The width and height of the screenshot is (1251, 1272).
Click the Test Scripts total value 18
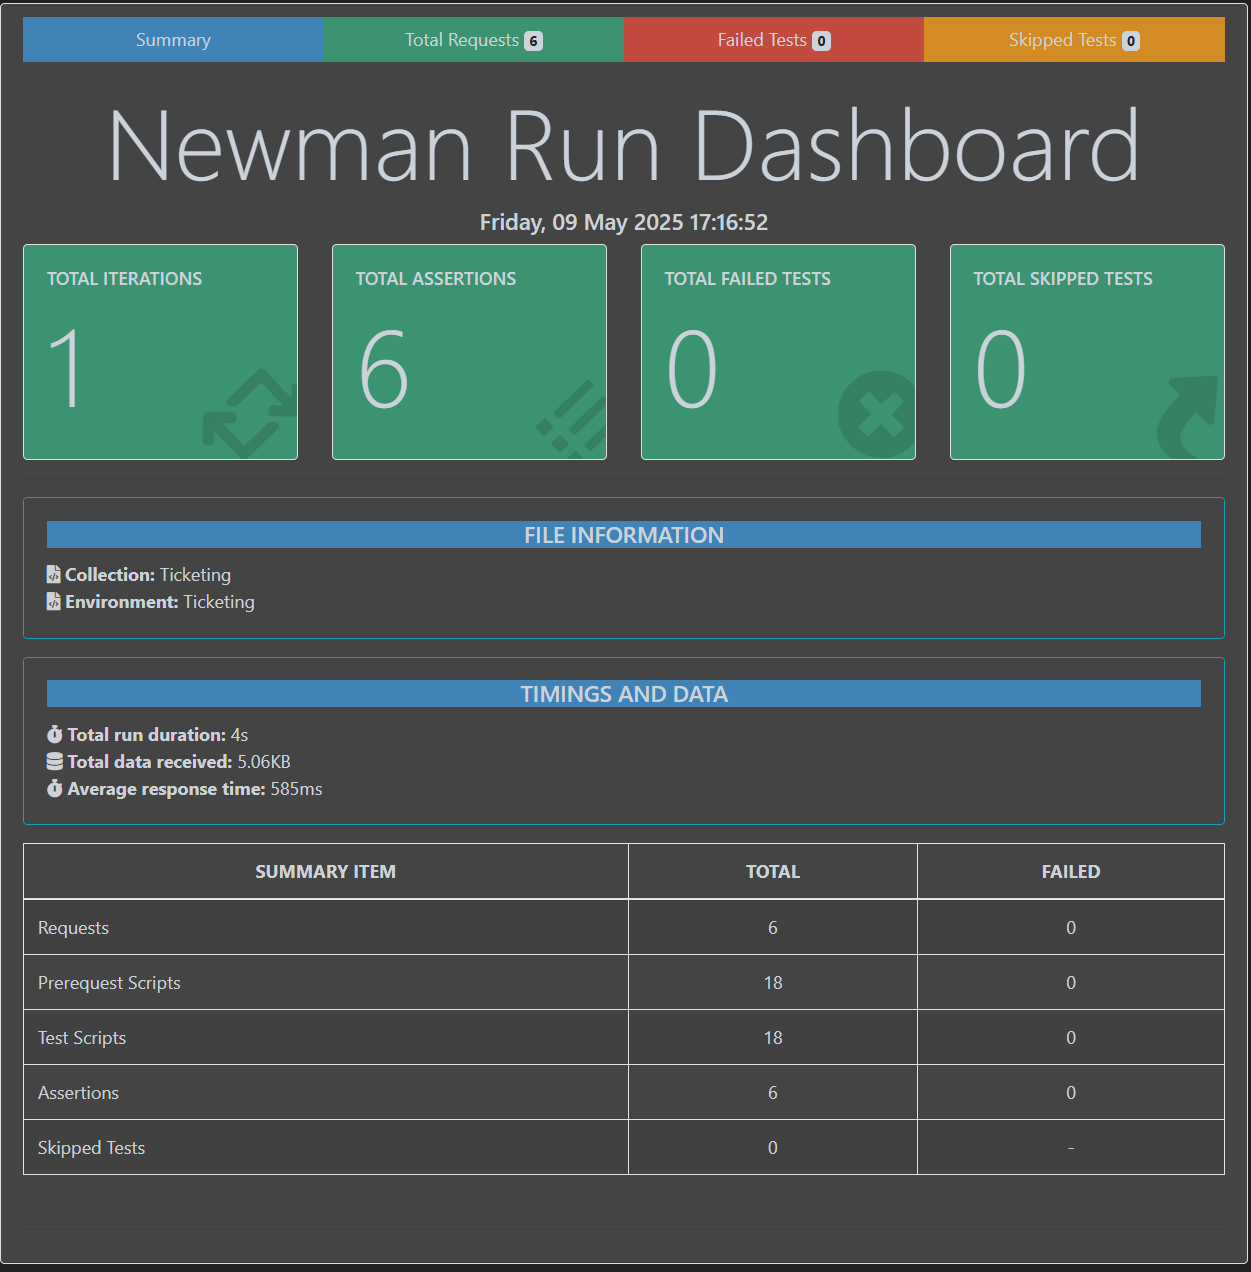point(773,1038)
